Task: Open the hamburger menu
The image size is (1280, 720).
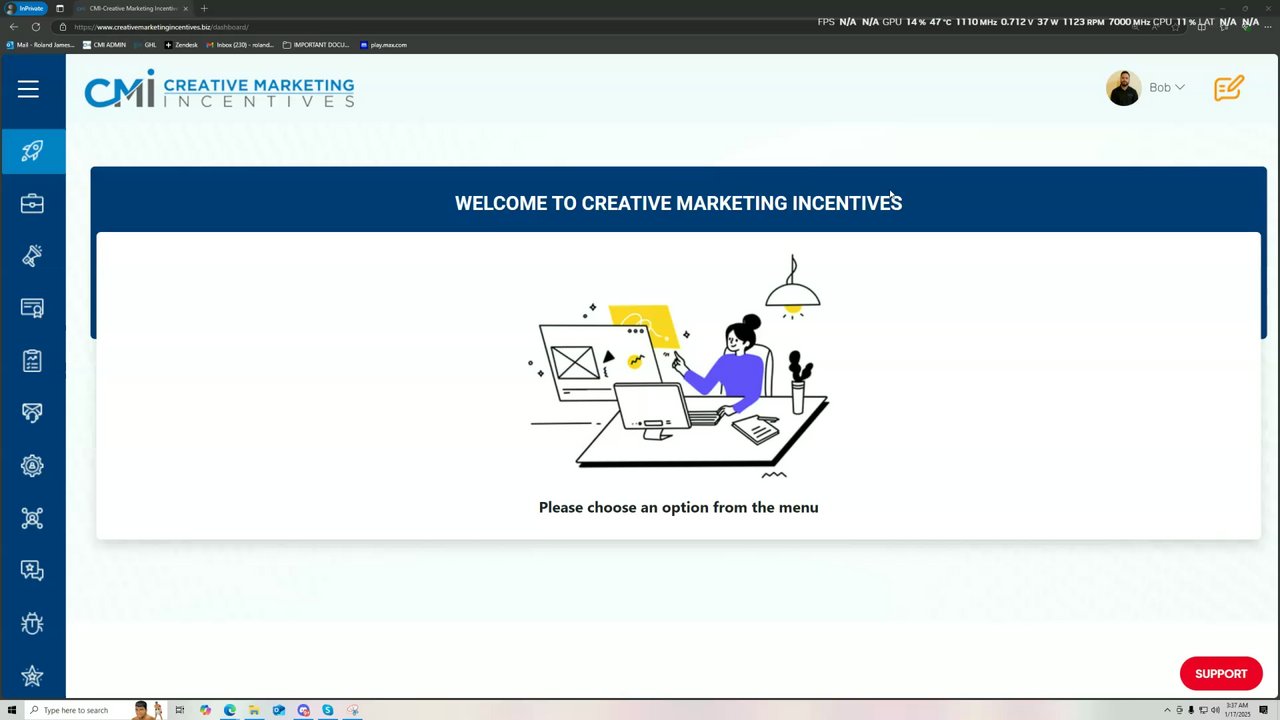Action: click(x=28, y=89)
